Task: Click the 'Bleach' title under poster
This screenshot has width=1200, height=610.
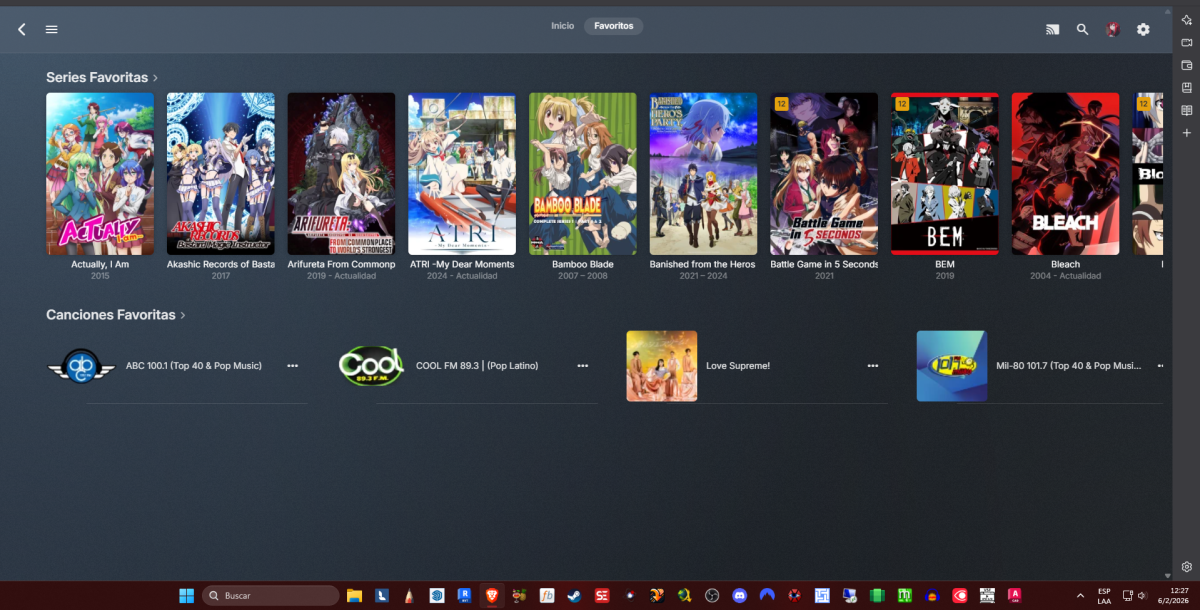Action: tap(1065, 265)
